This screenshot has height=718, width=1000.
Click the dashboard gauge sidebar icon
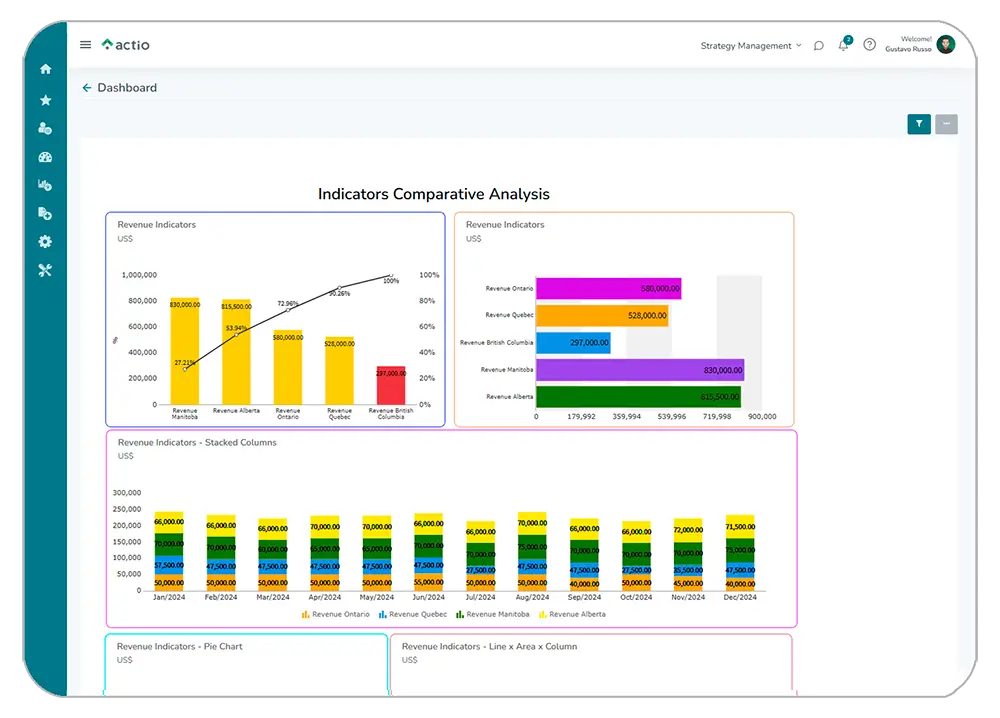[x=45, y=157]
